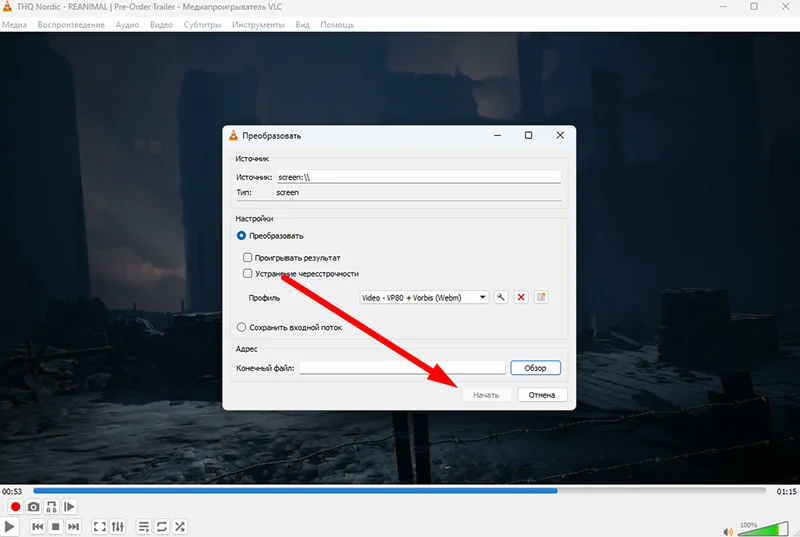The height and width of the screenshot is (537, 800).
Task: Delete selected profile with red X
Action: click(x=521, y=297)
